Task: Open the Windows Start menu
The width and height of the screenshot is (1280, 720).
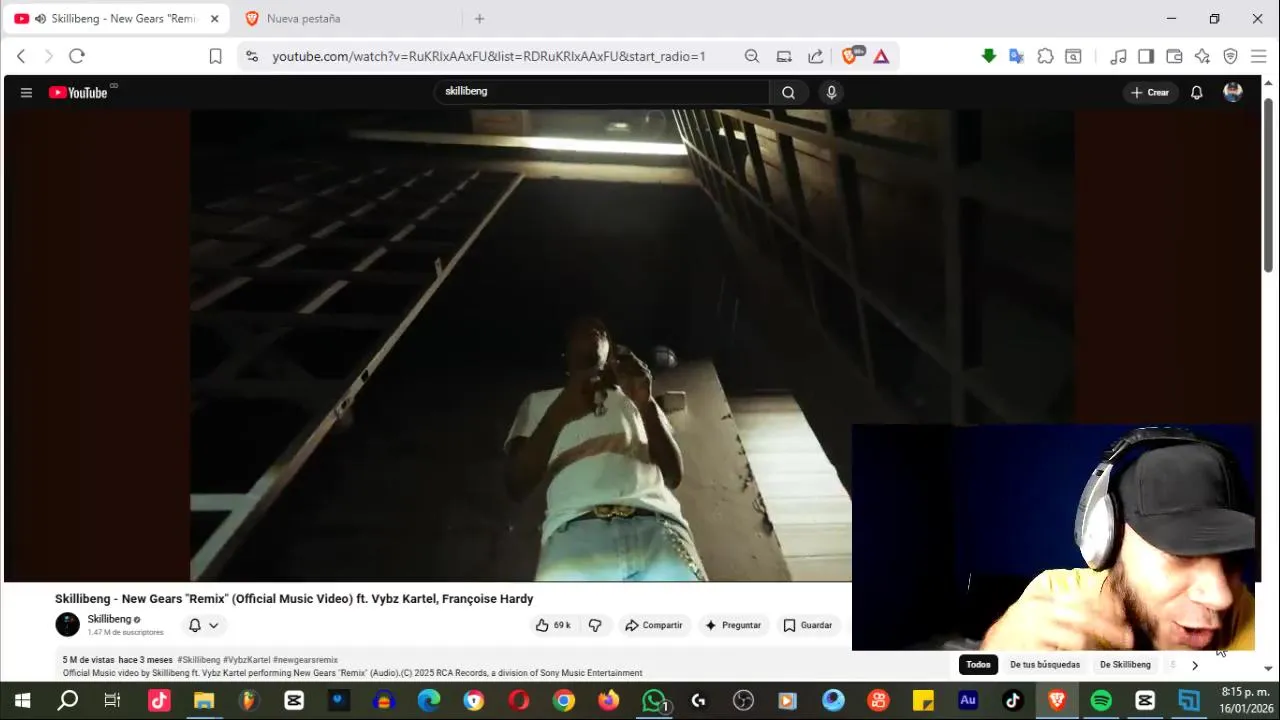Action: [22, 701]
